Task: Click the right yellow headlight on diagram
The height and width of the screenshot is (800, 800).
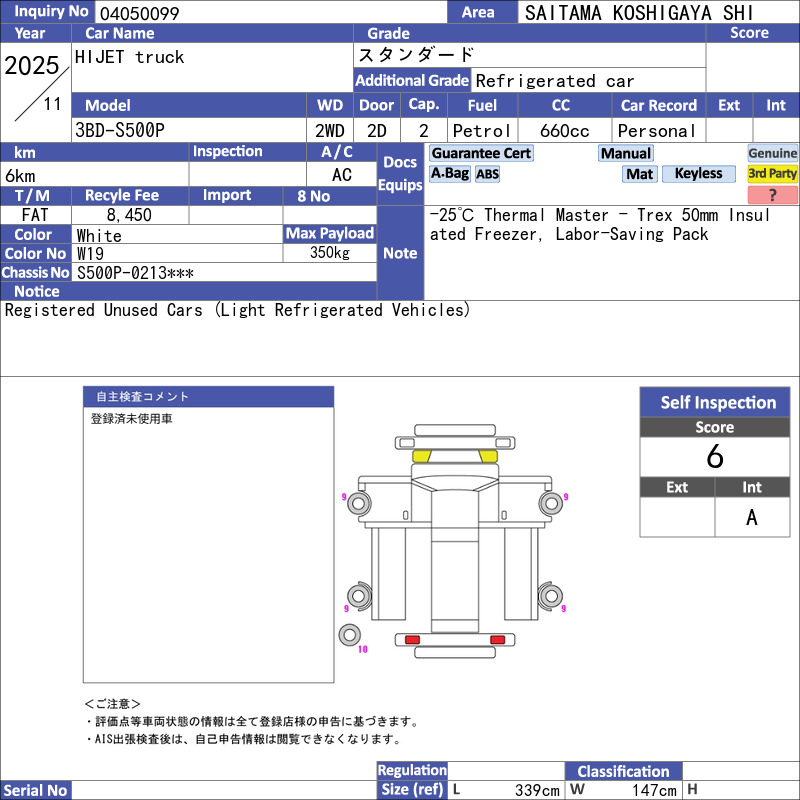Action: (x=488, y=456)
